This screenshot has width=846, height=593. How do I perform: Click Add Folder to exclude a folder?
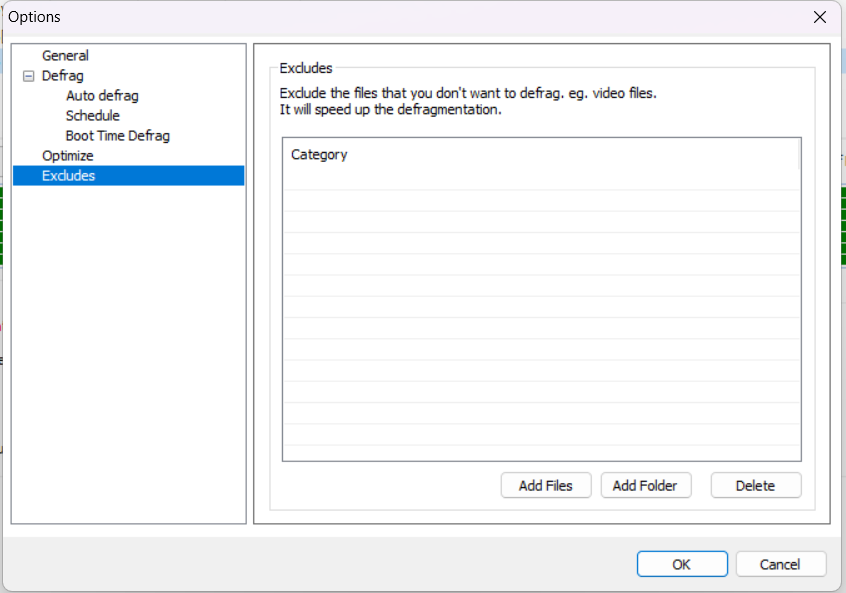[x=645, y=486]
